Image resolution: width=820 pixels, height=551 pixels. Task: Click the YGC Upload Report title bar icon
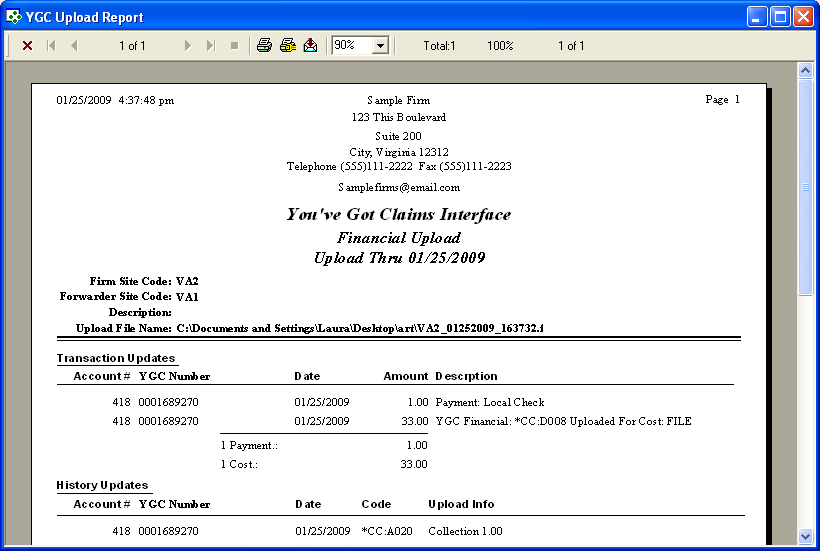coord(15,17)
